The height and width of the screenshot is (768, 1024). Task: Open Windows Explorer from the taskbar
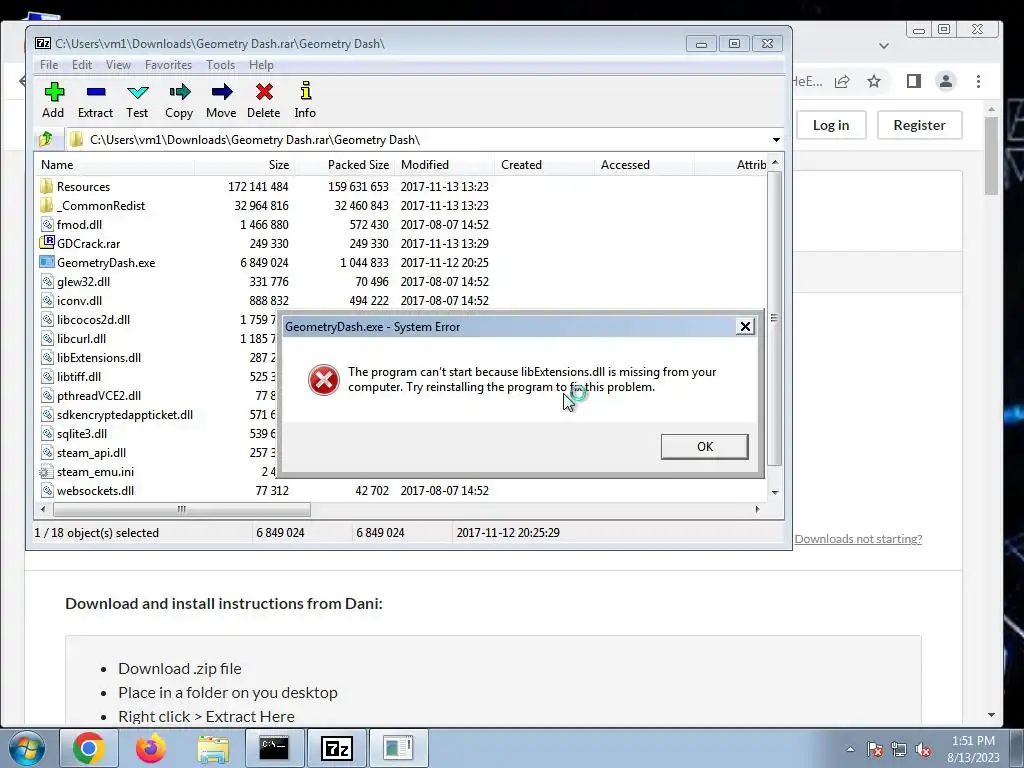[x=213, y=749]
